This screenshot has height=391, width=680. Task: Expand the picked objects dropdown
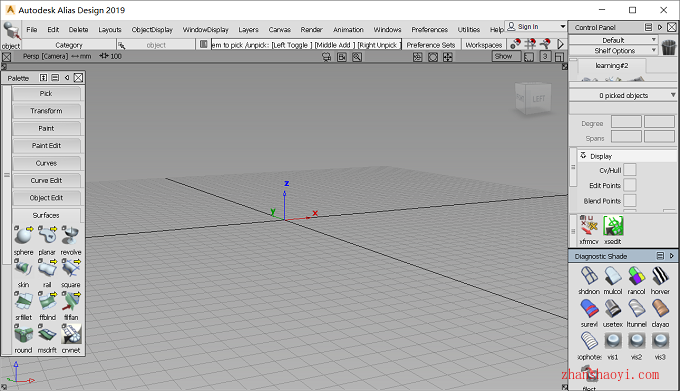click(673, 95)
